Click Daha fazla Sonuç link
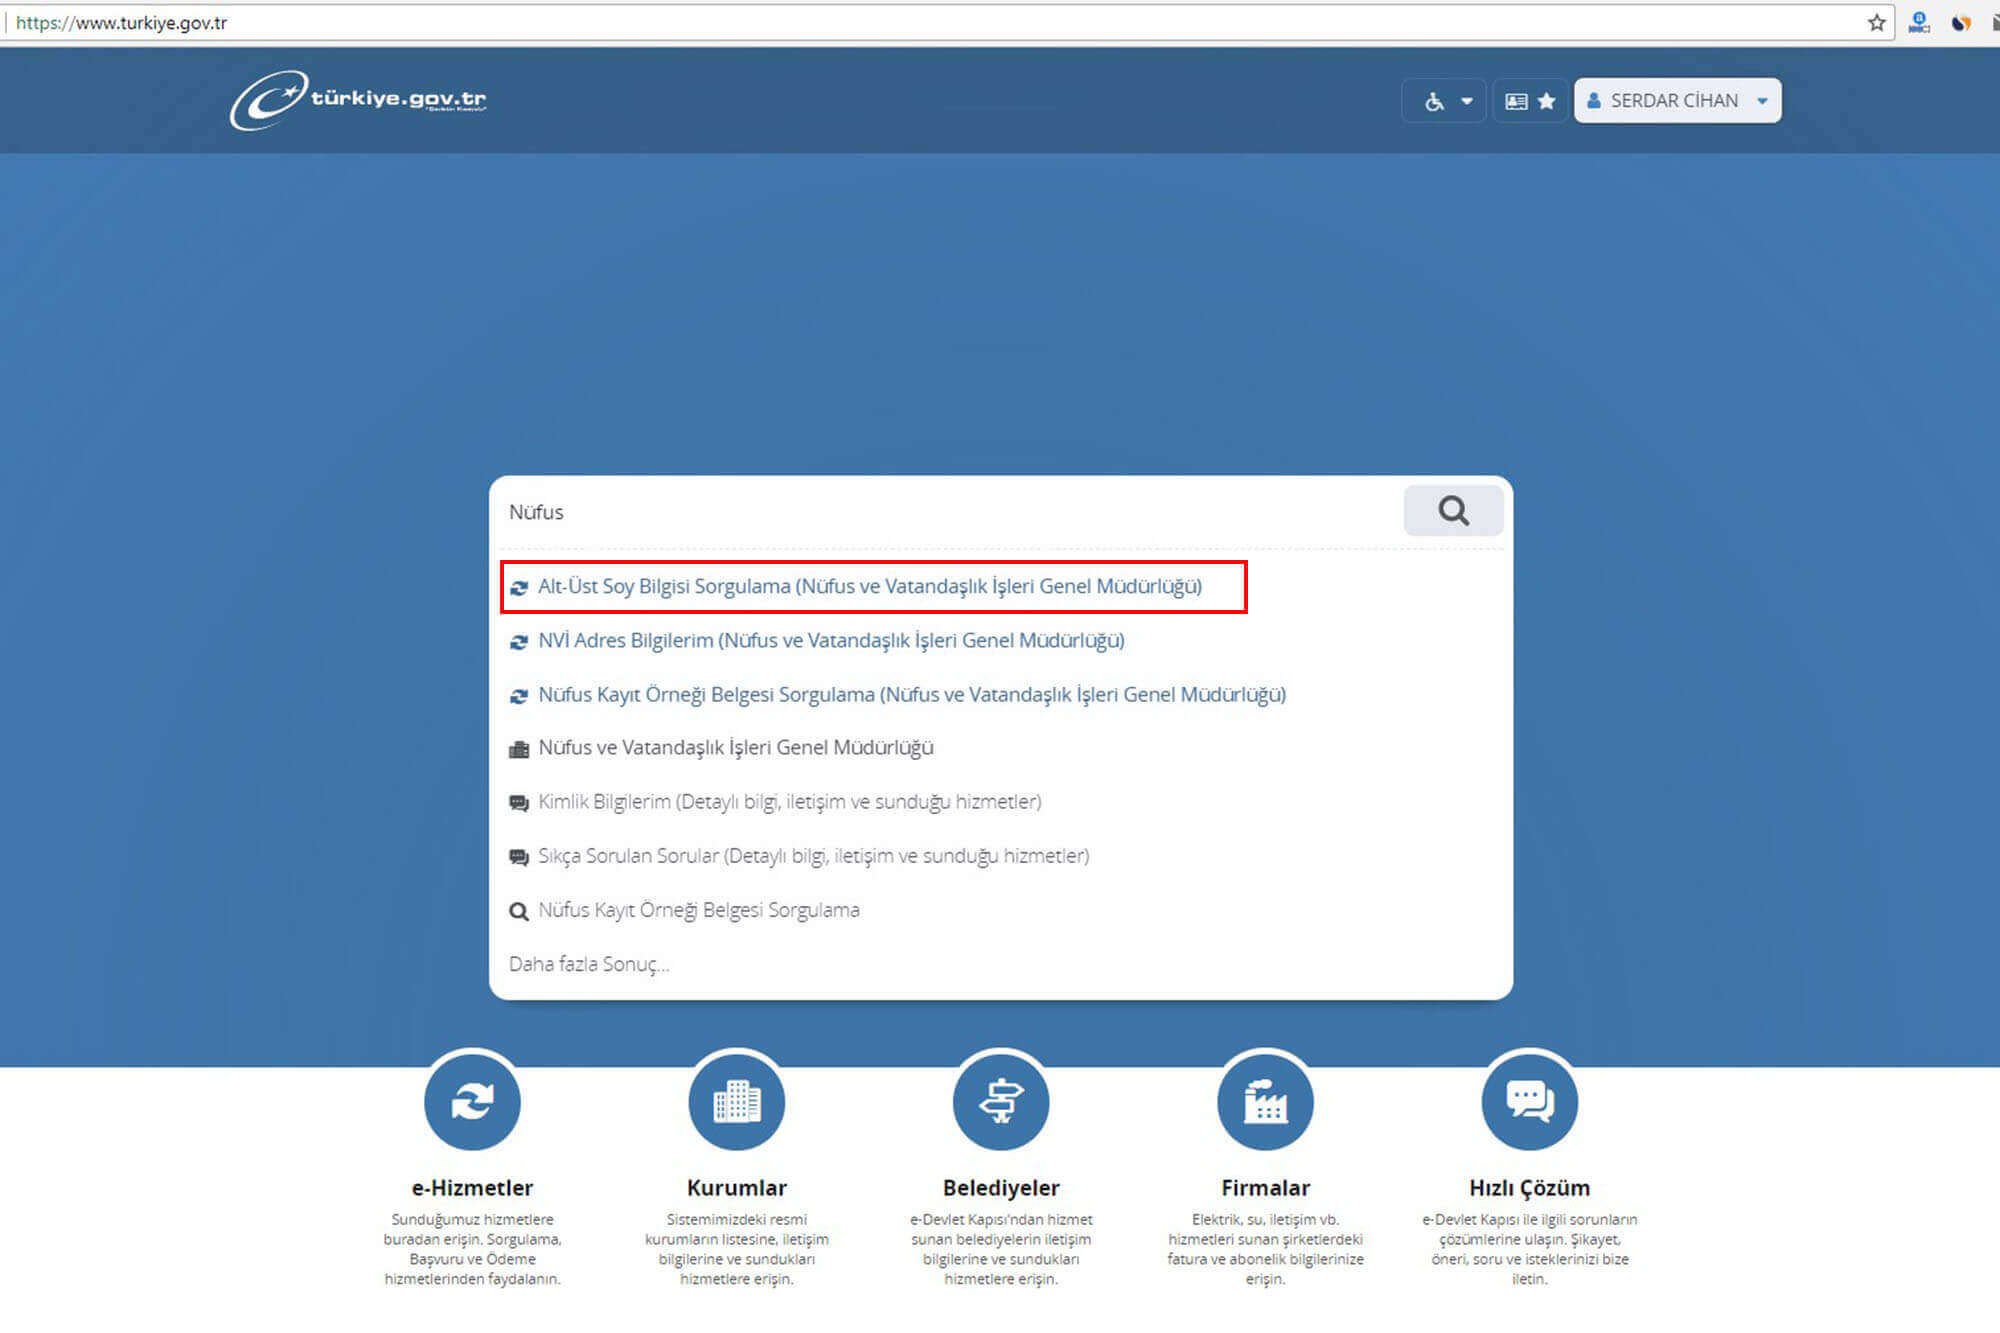 click(x=589, y=964)
